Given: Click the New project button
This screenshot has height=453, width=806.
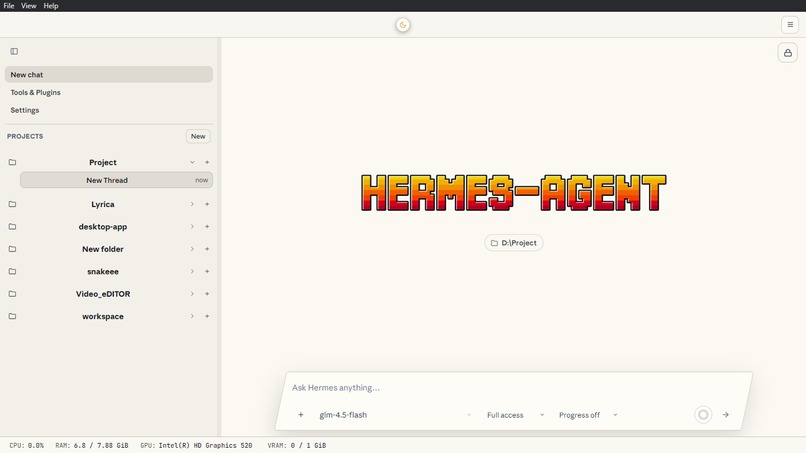Looking at the screenshot, I should click(x=198, y=136).
